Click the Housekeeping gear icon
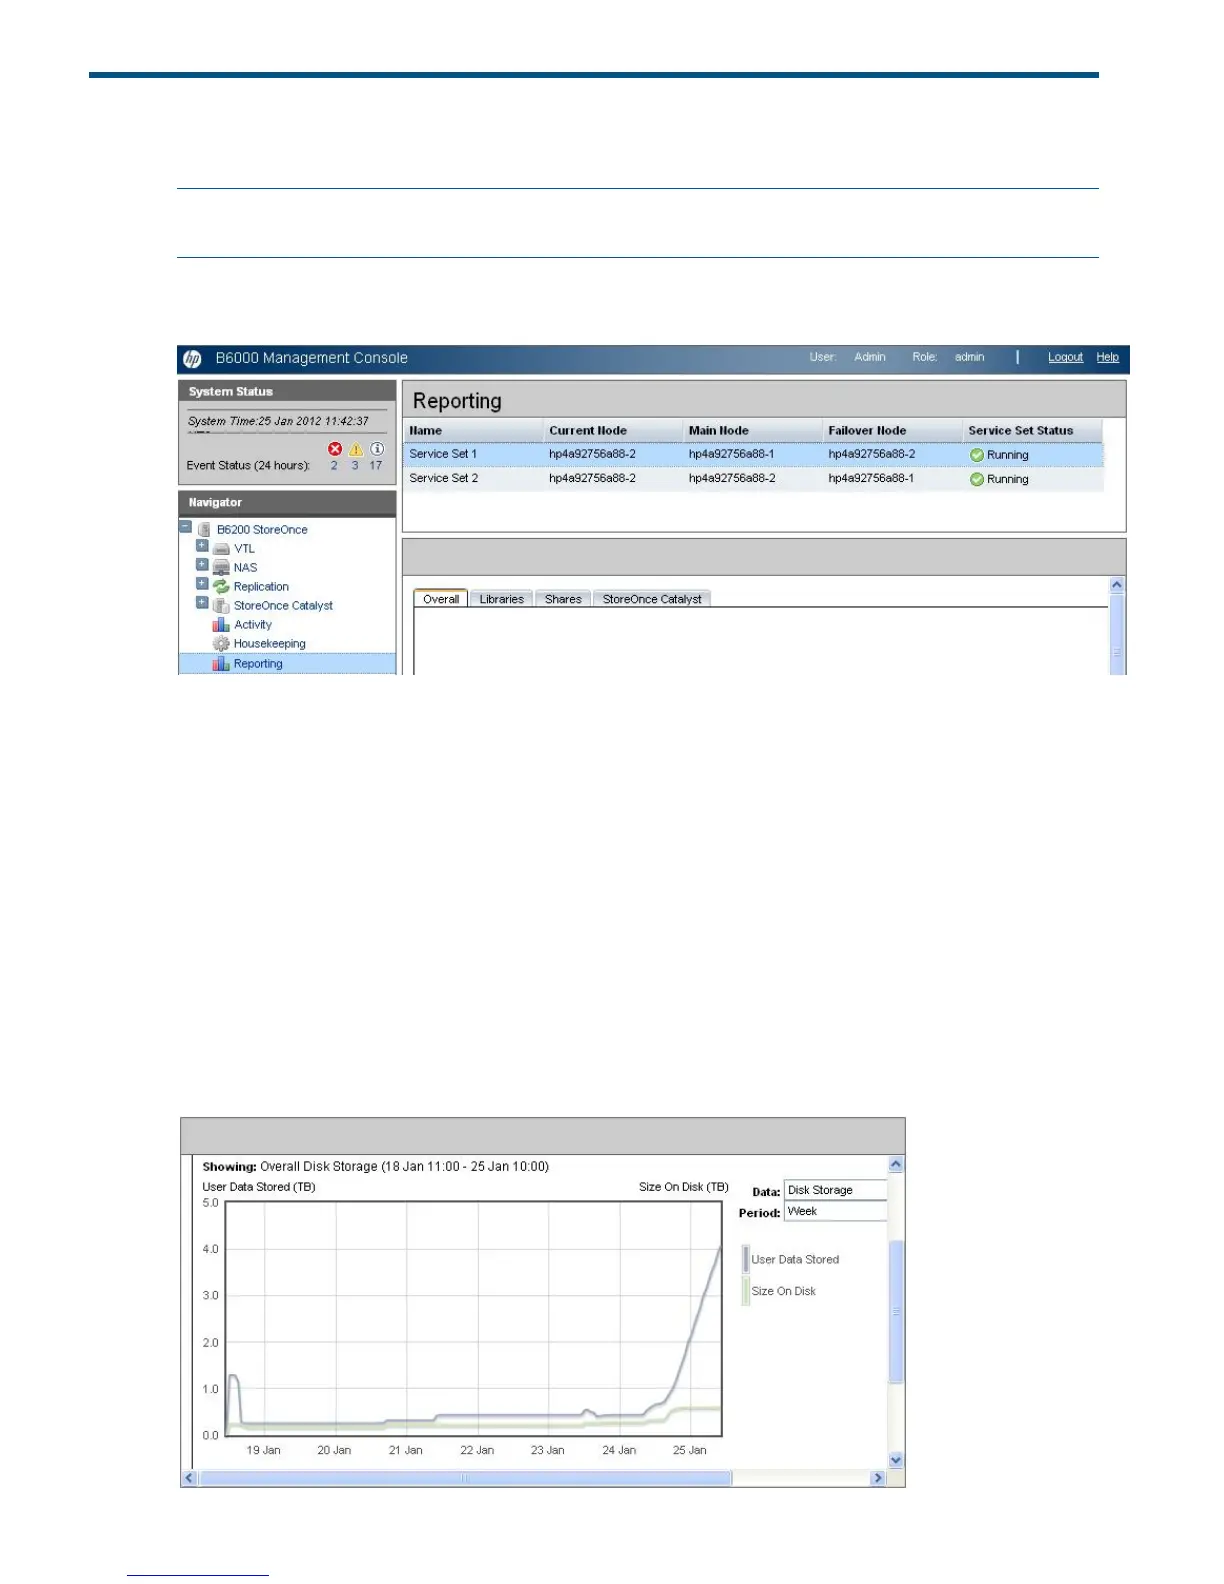1224x1584 pixels. [221, 644]
